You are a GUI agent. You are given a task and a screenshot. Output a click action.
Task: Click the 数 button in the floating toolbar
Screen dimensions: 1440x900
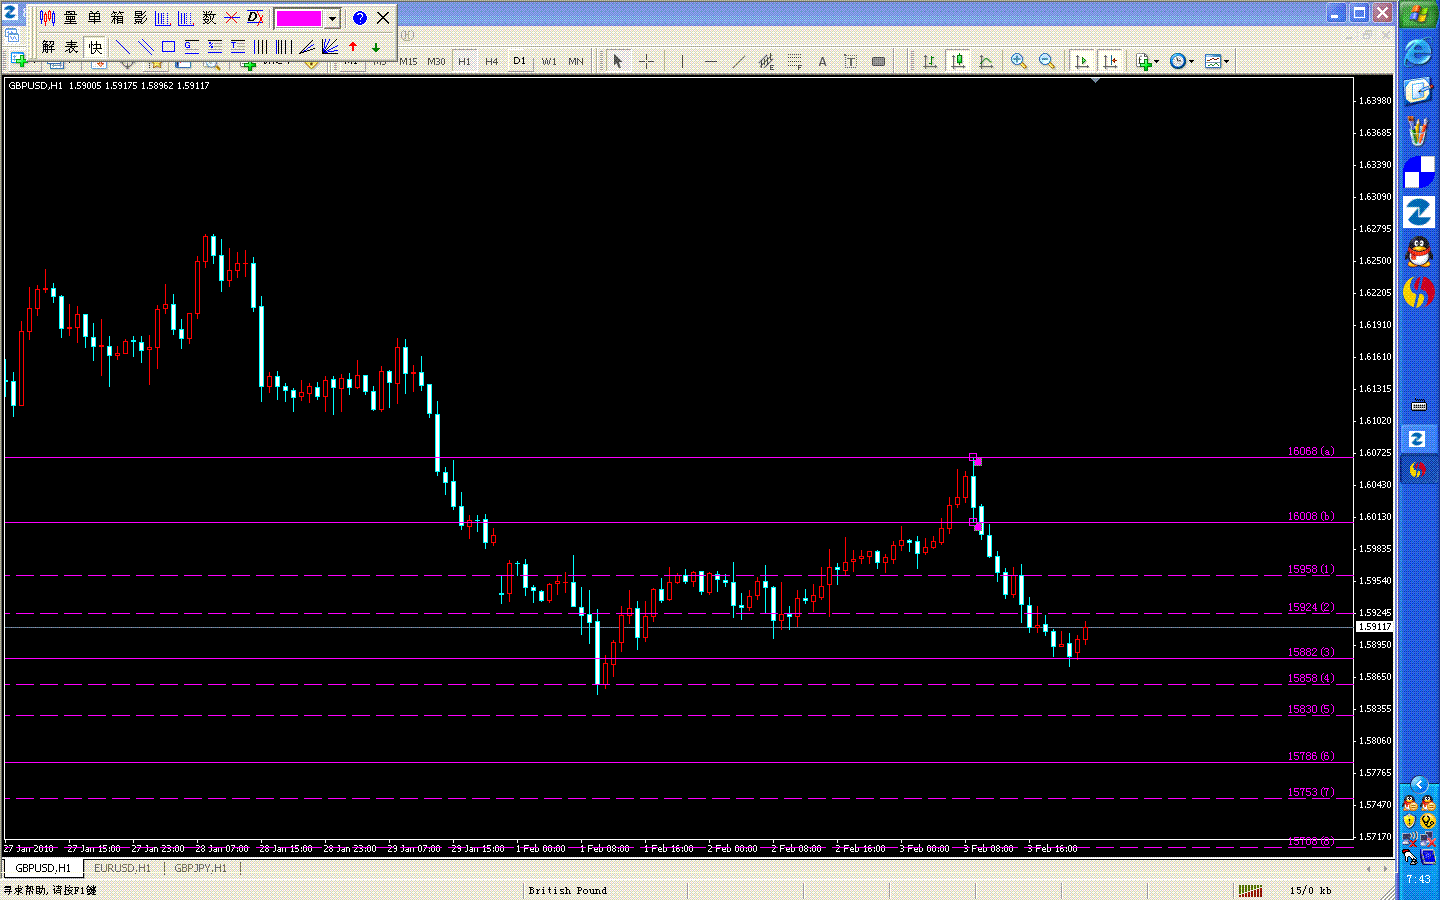pyautogui.click(x=209, y=18)
